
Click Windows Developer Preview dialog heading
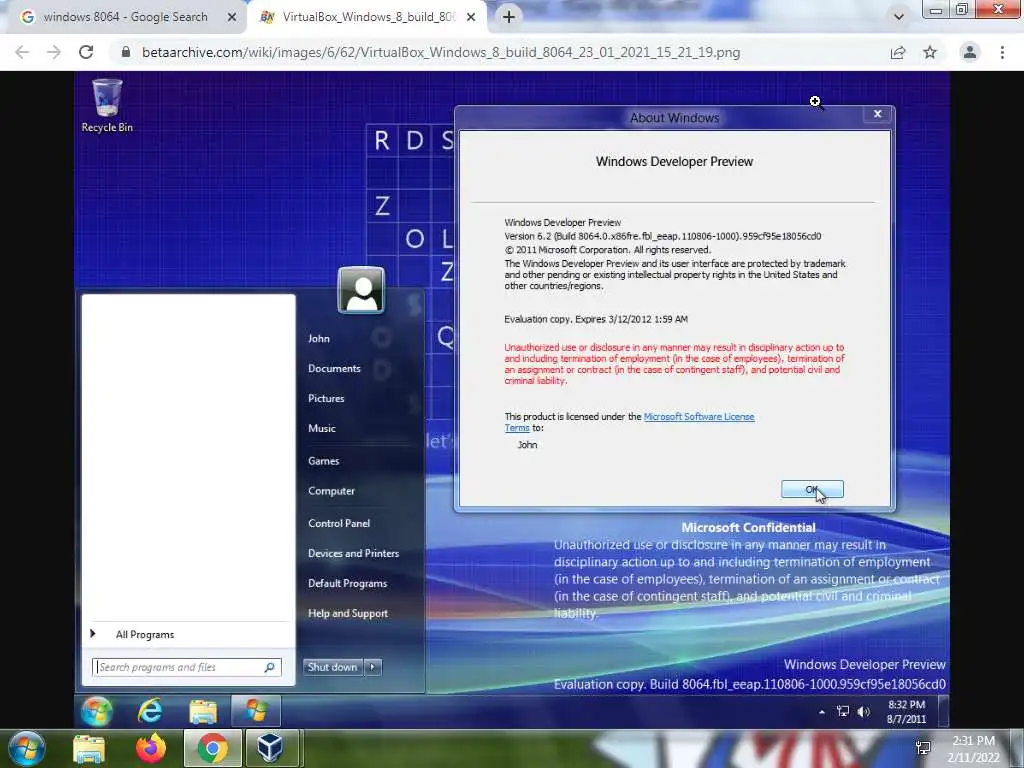pyautogui.click(x=674, y=161)
